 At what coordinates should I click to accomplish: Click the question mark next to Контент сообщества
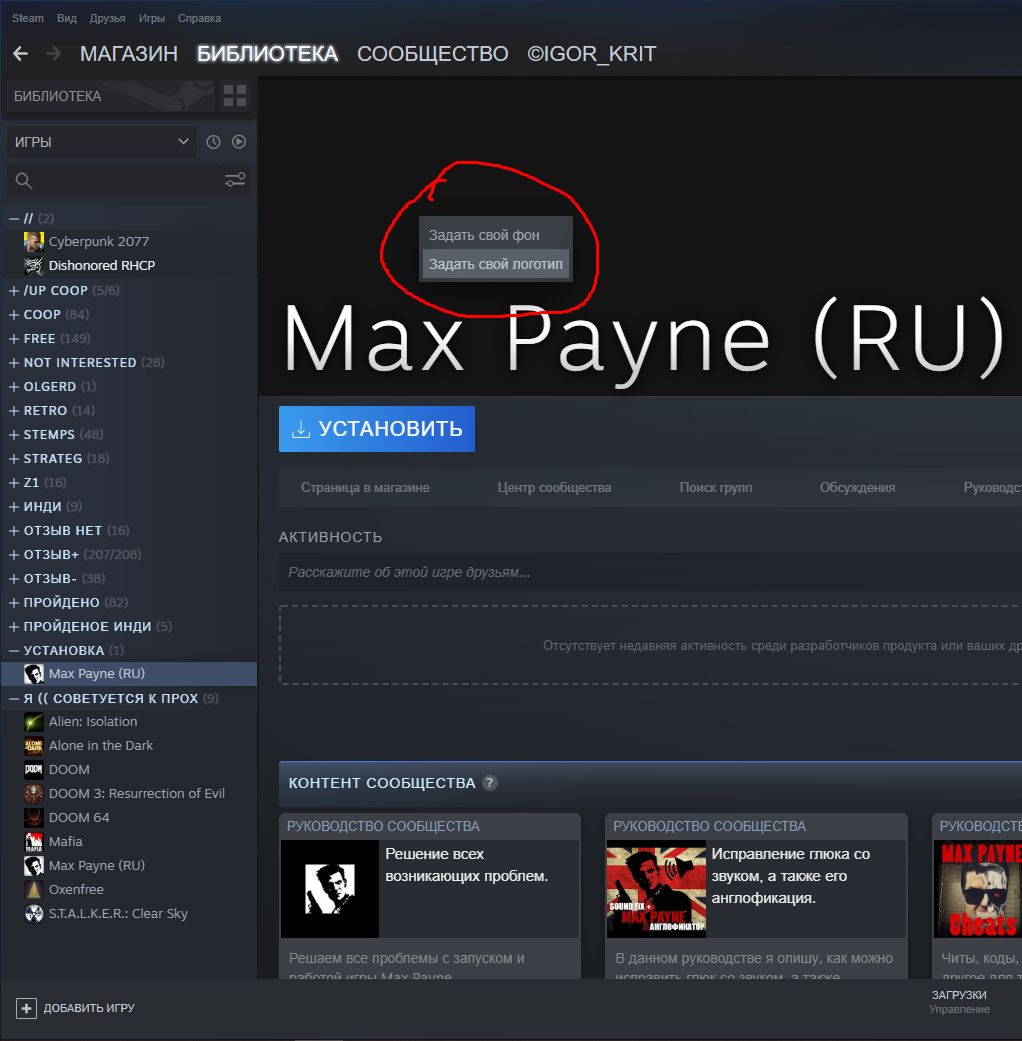pos(489,783)
